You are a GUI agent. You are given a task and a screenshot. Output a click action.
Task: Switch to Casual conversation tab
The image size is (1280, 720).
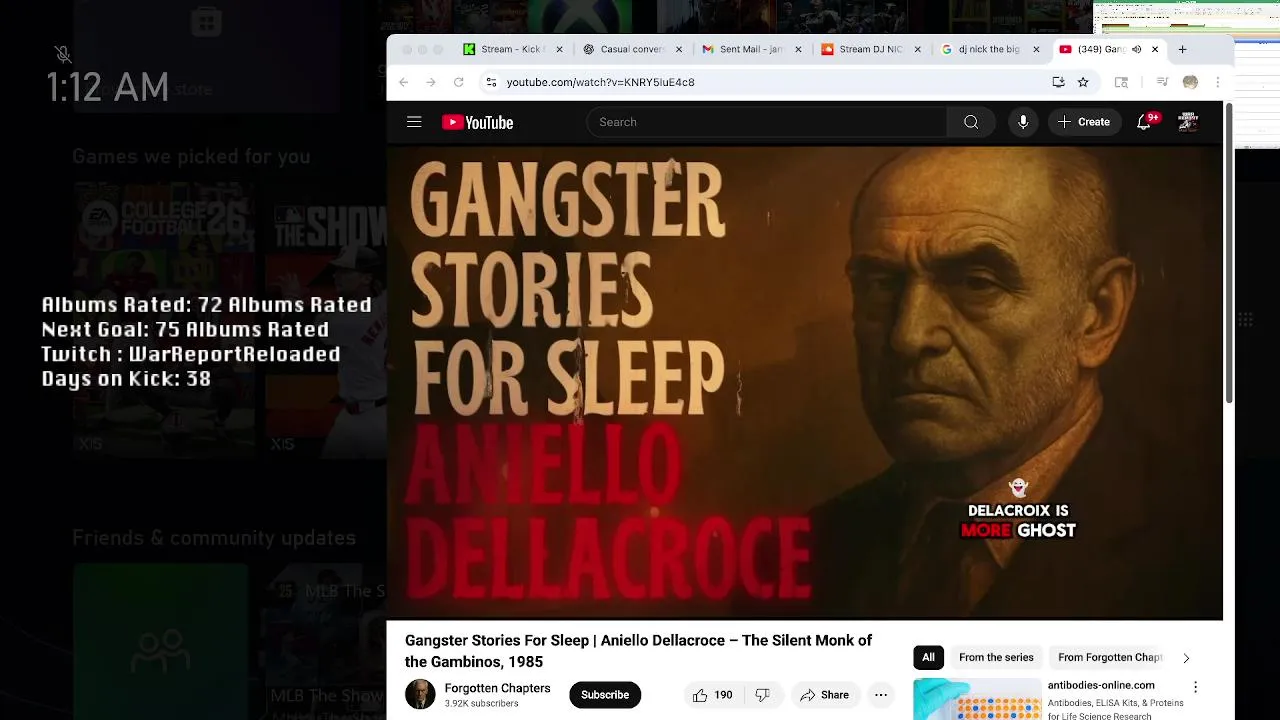(x=632, y=49)
